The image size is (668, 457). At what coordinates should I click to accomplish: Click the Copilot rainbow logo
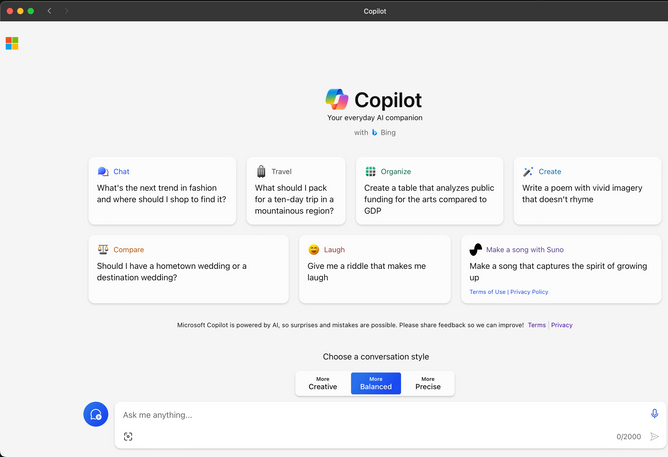click(337, 99)
